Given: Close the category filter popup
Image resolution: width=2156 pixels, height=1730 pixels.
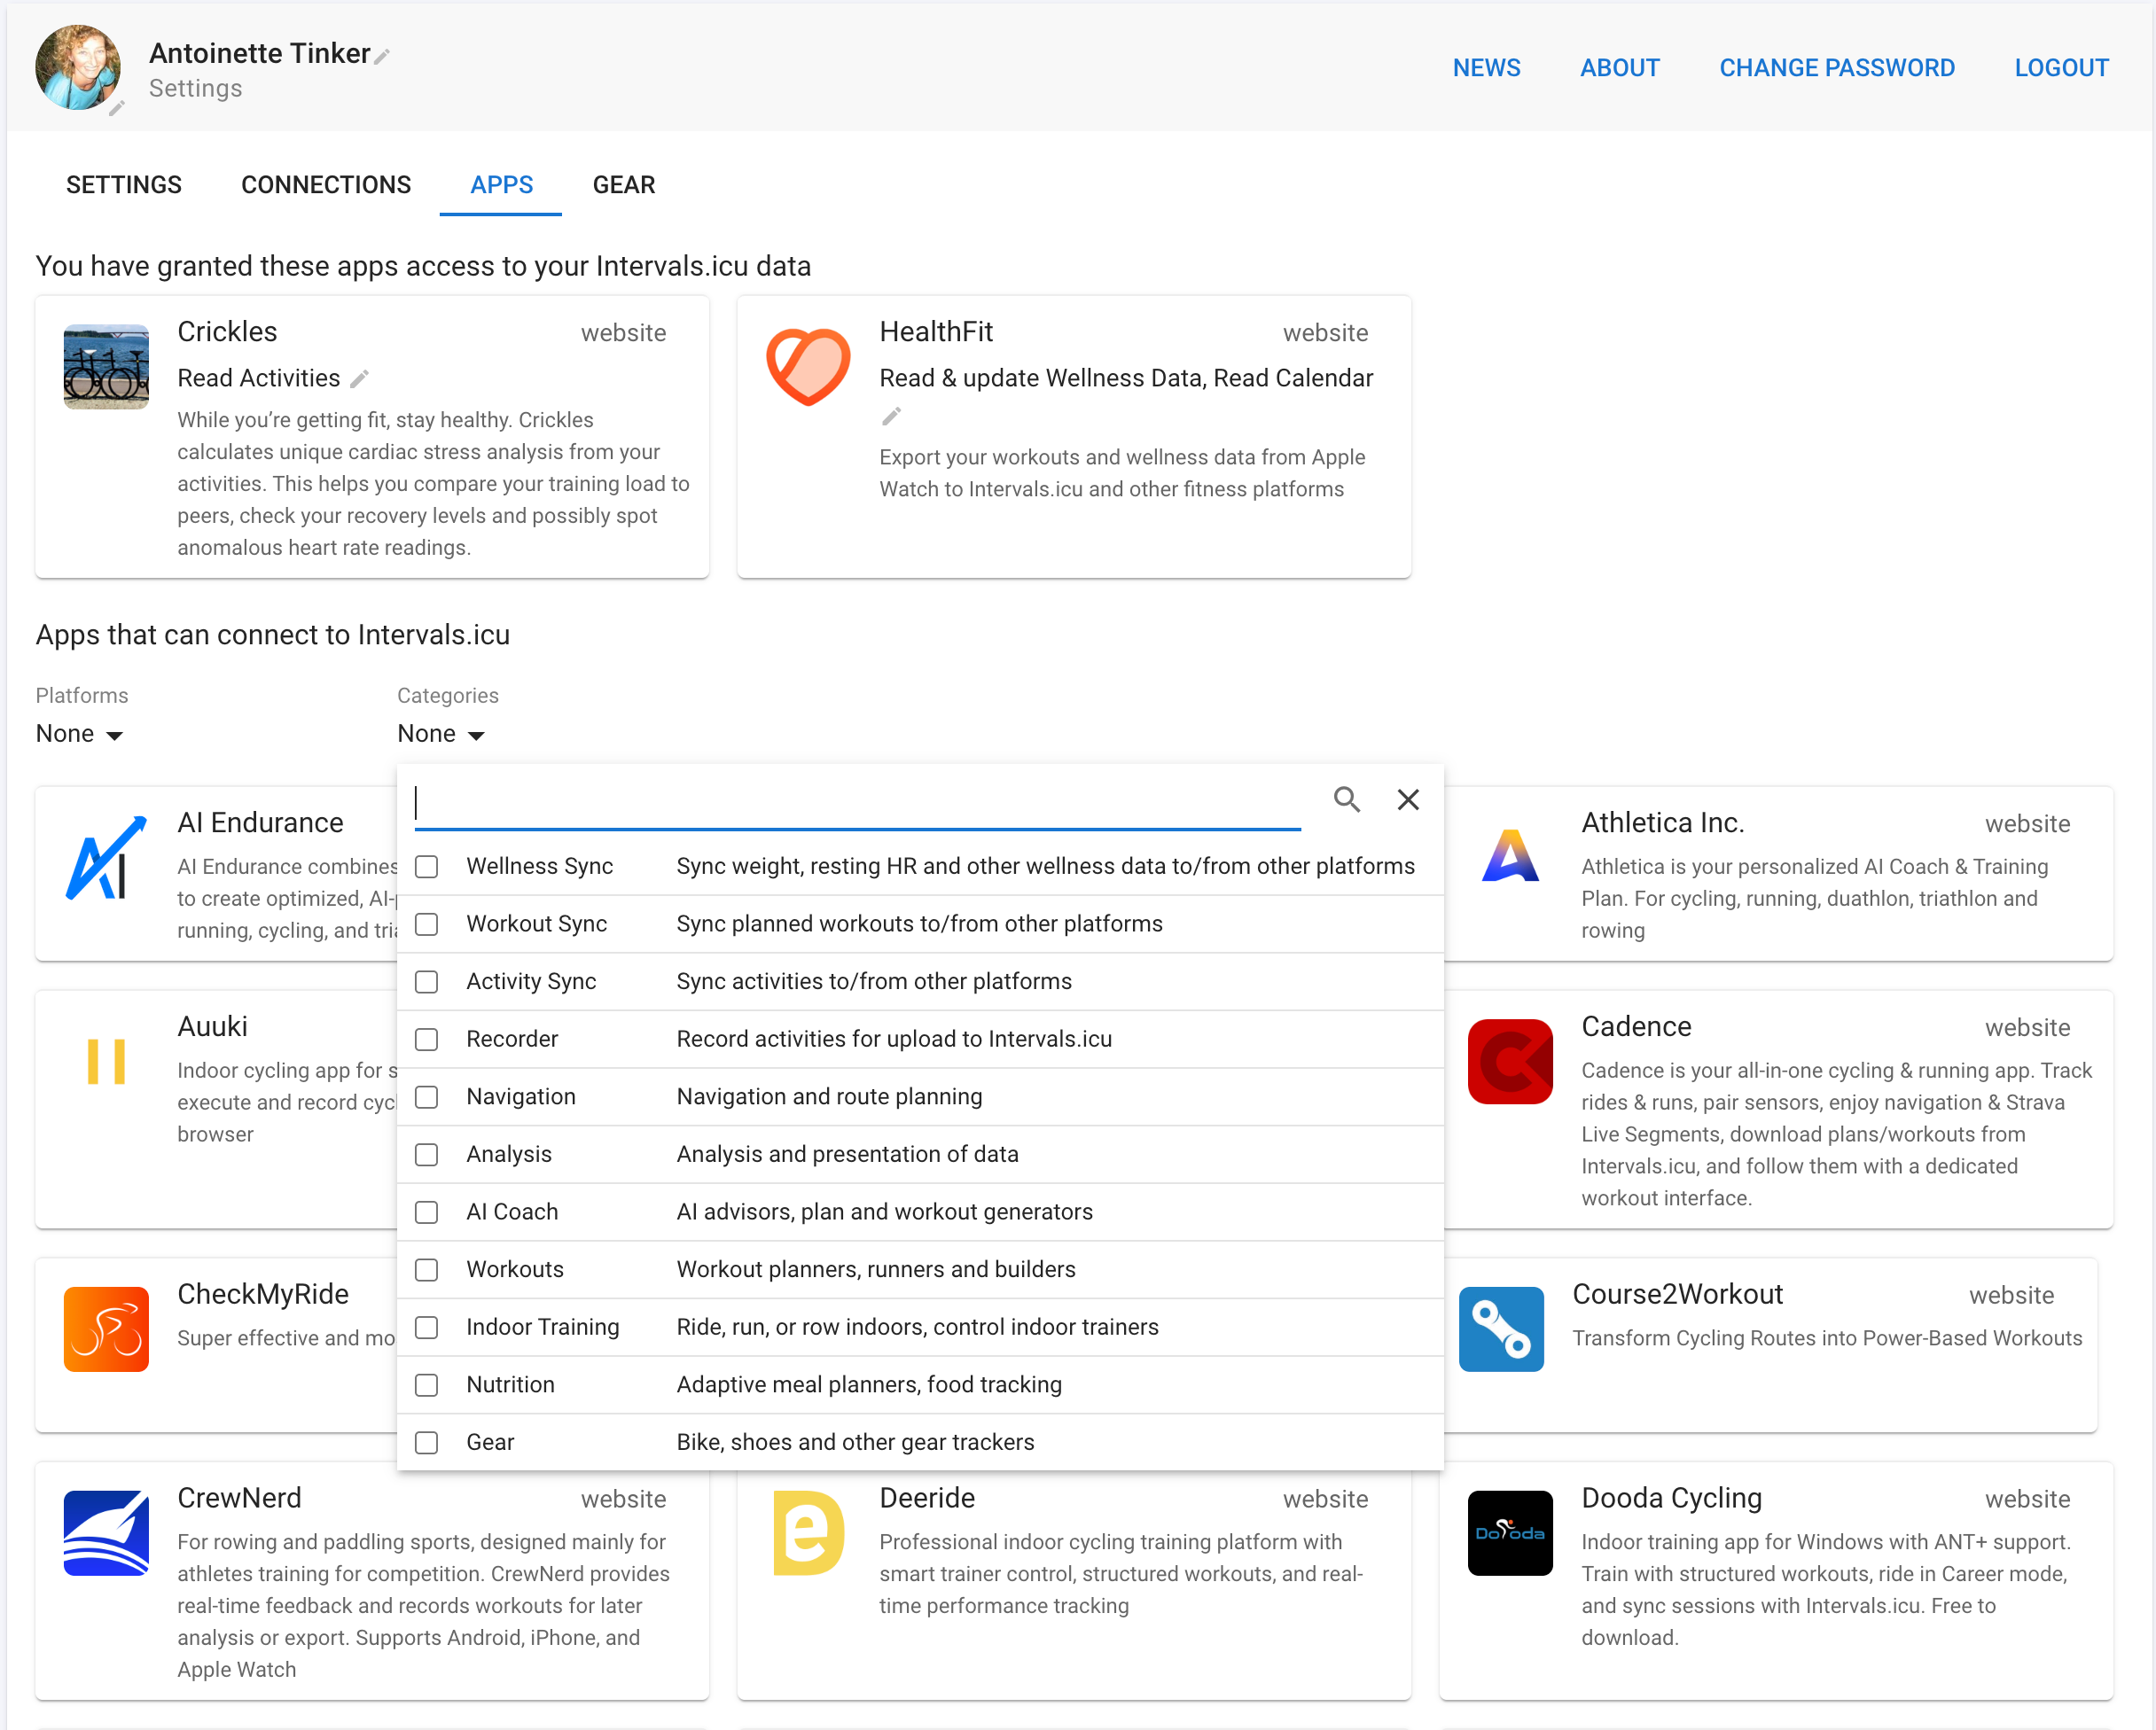Looking at the screenshot, I should [1408, 799].
